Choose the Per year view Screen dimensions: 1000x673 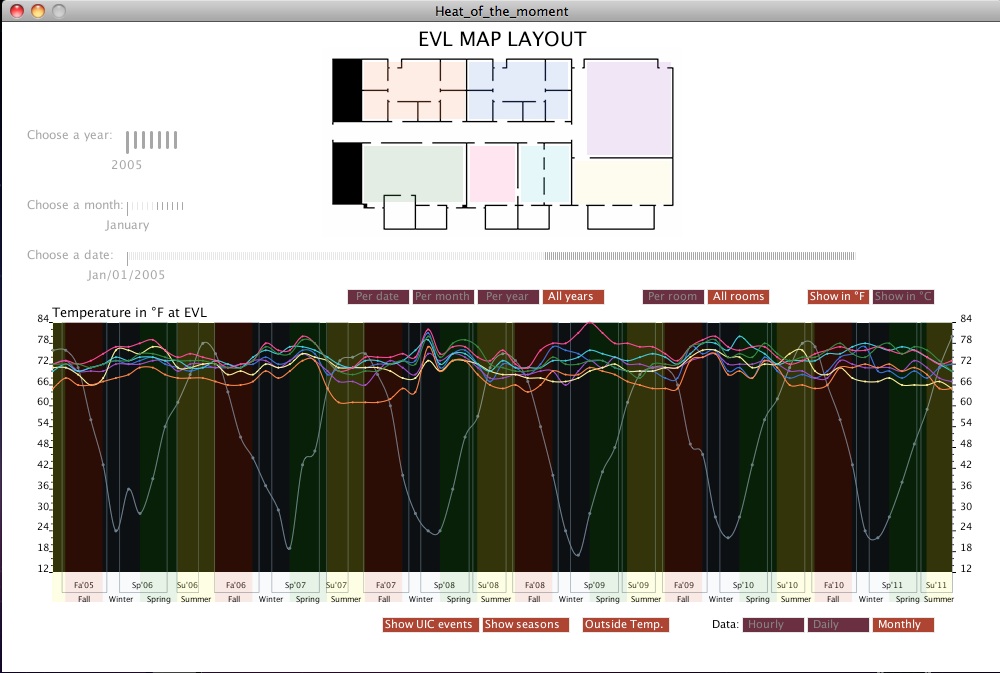tap(508, 297)
